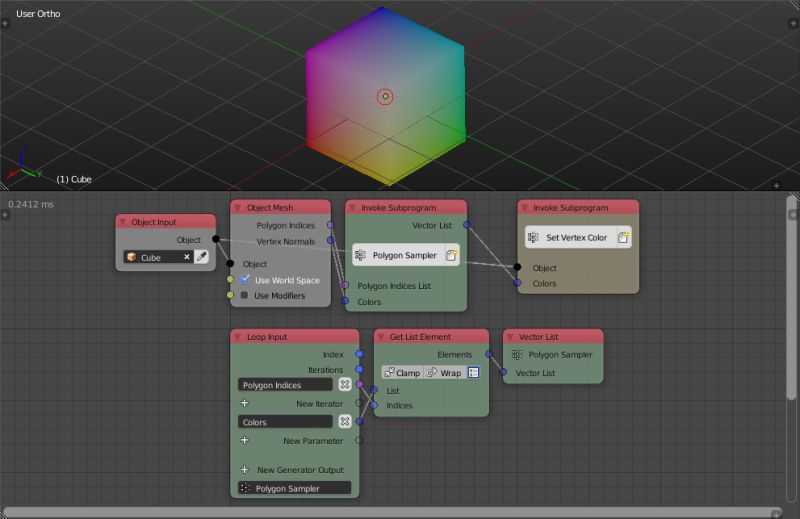Collapse the Loop Input node
800x519 pixels.
[x=238, y=337]
